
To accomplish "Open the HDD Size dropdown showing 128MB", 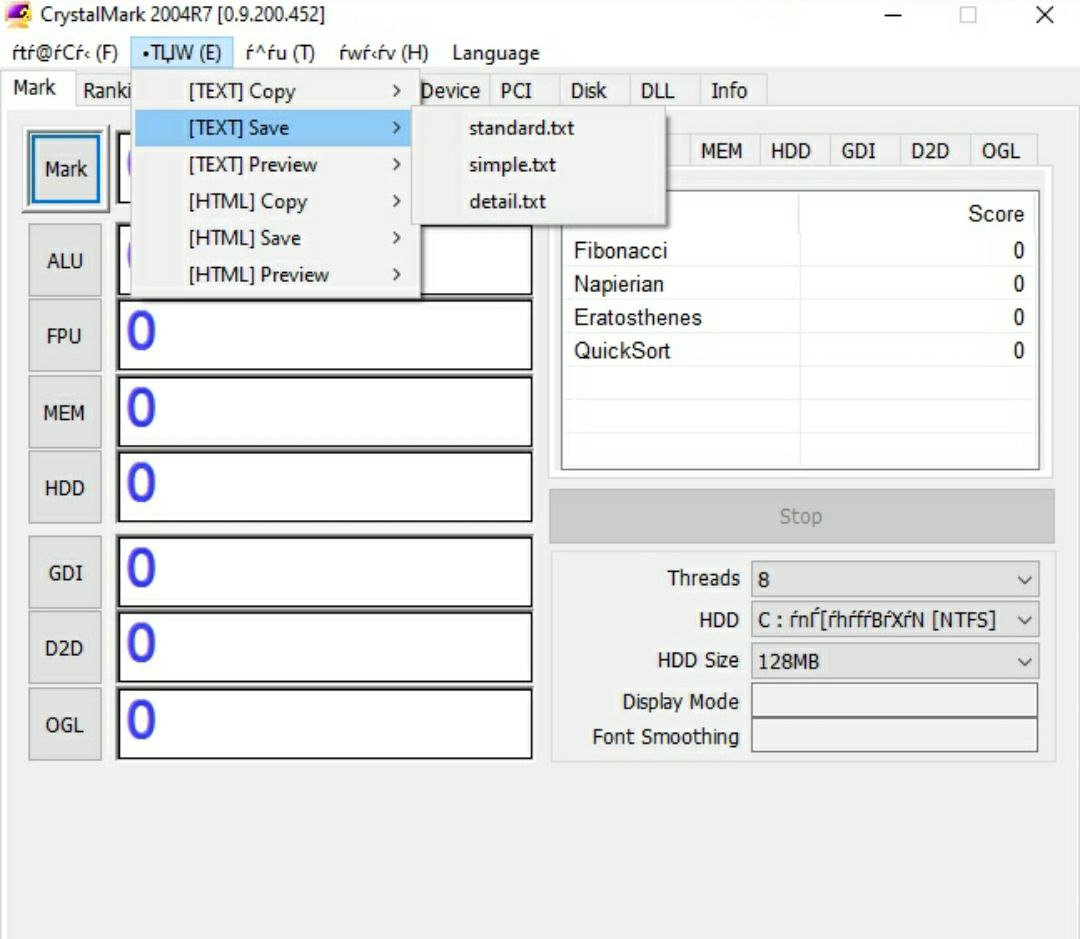I will tap(895, 661).
